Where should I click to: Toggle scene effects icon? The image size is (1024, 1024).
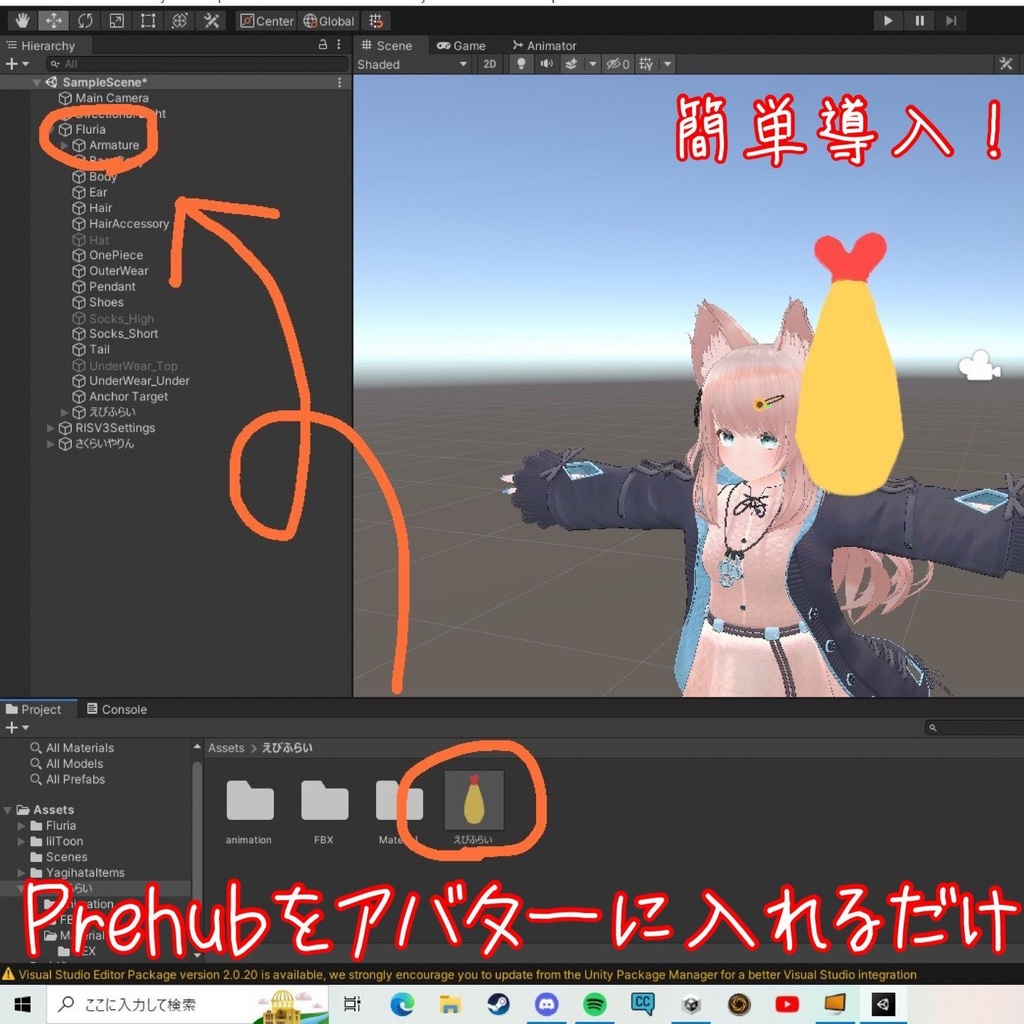(x=571, y=64)
